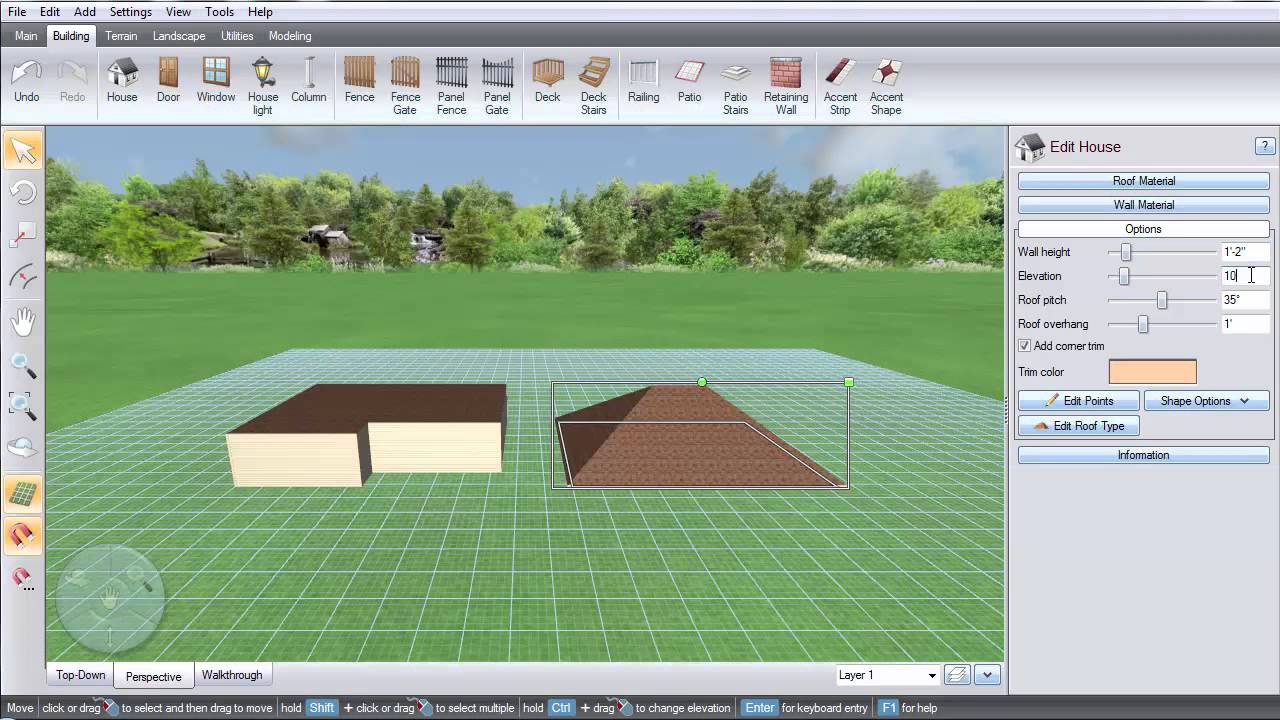Switch to the Utilities tab

pos(237,36)
